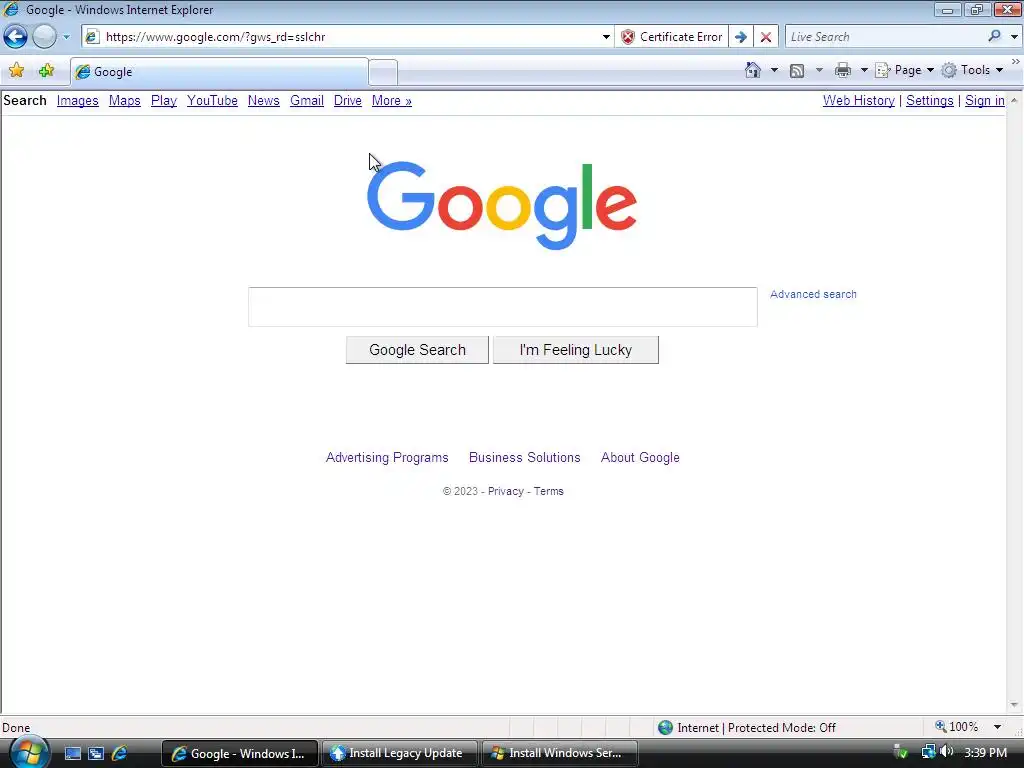1024x768 pixels.
Task: Open Web History link
Action: (859, 101)
